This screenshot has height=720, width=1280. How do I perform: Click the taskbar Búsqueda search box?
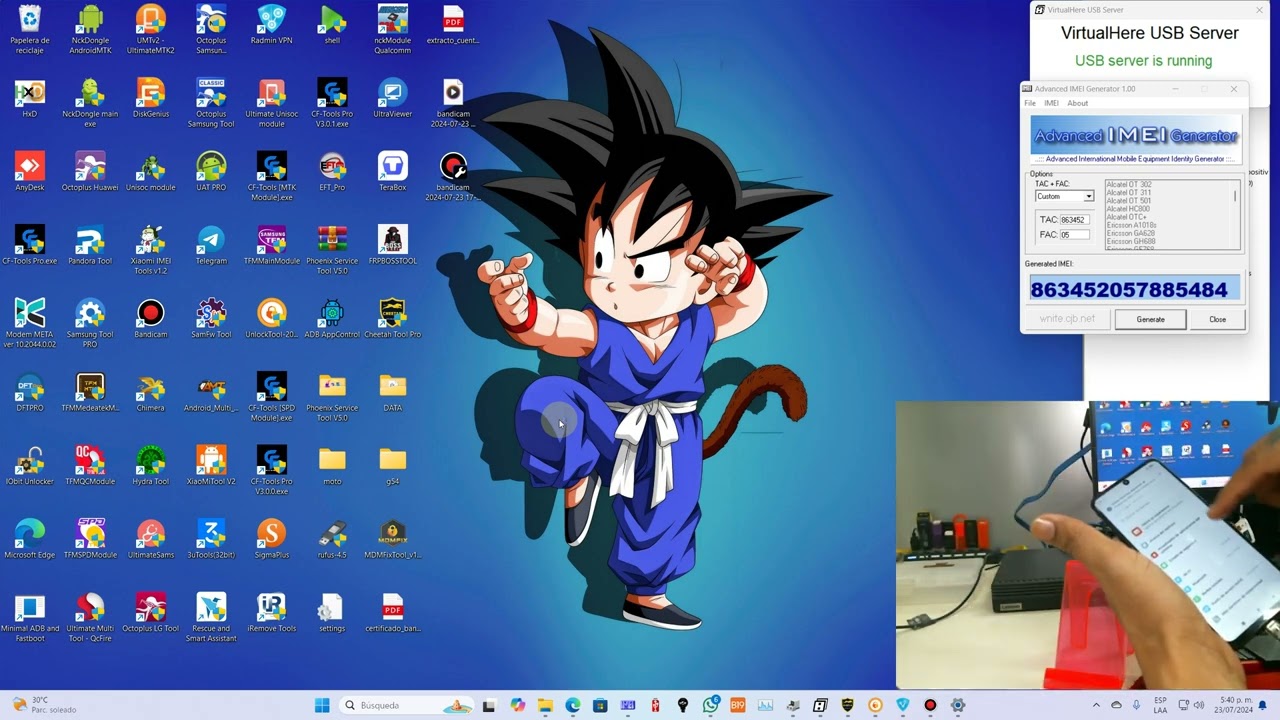[x=404, y=705]
